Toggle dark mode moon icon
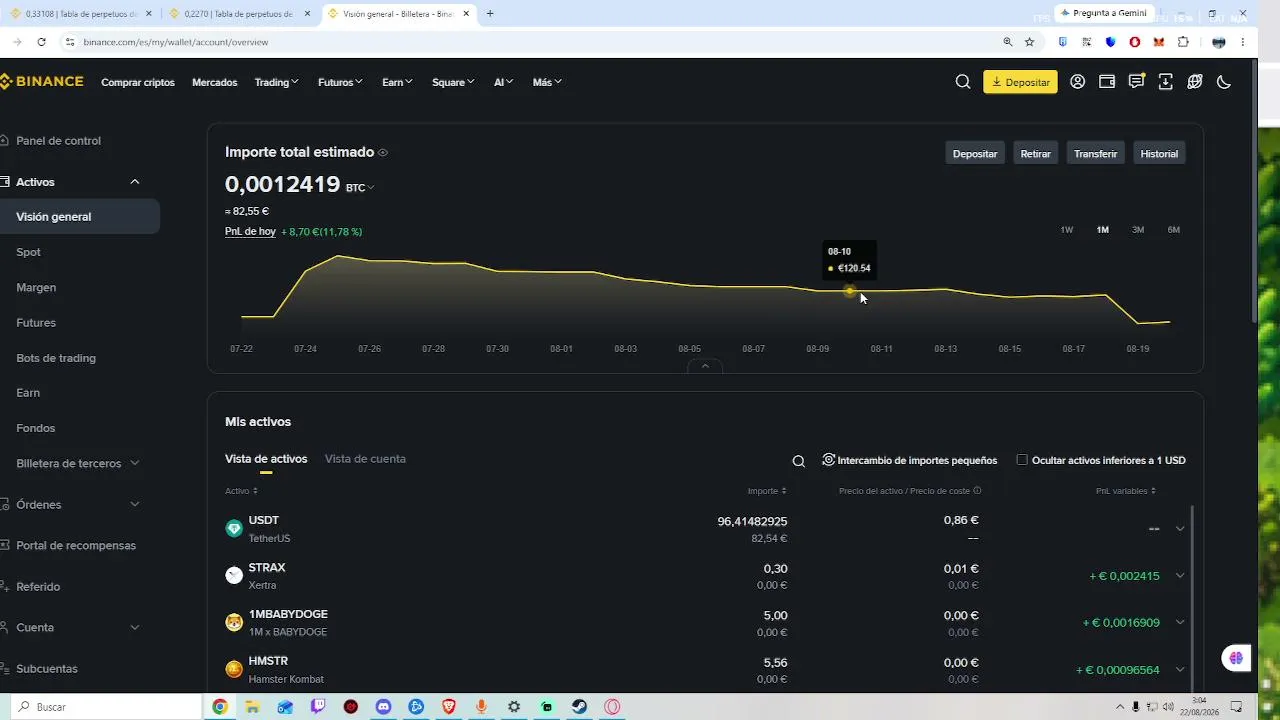The width and height of the screenshot is (1280, 720). [1223, 82]
